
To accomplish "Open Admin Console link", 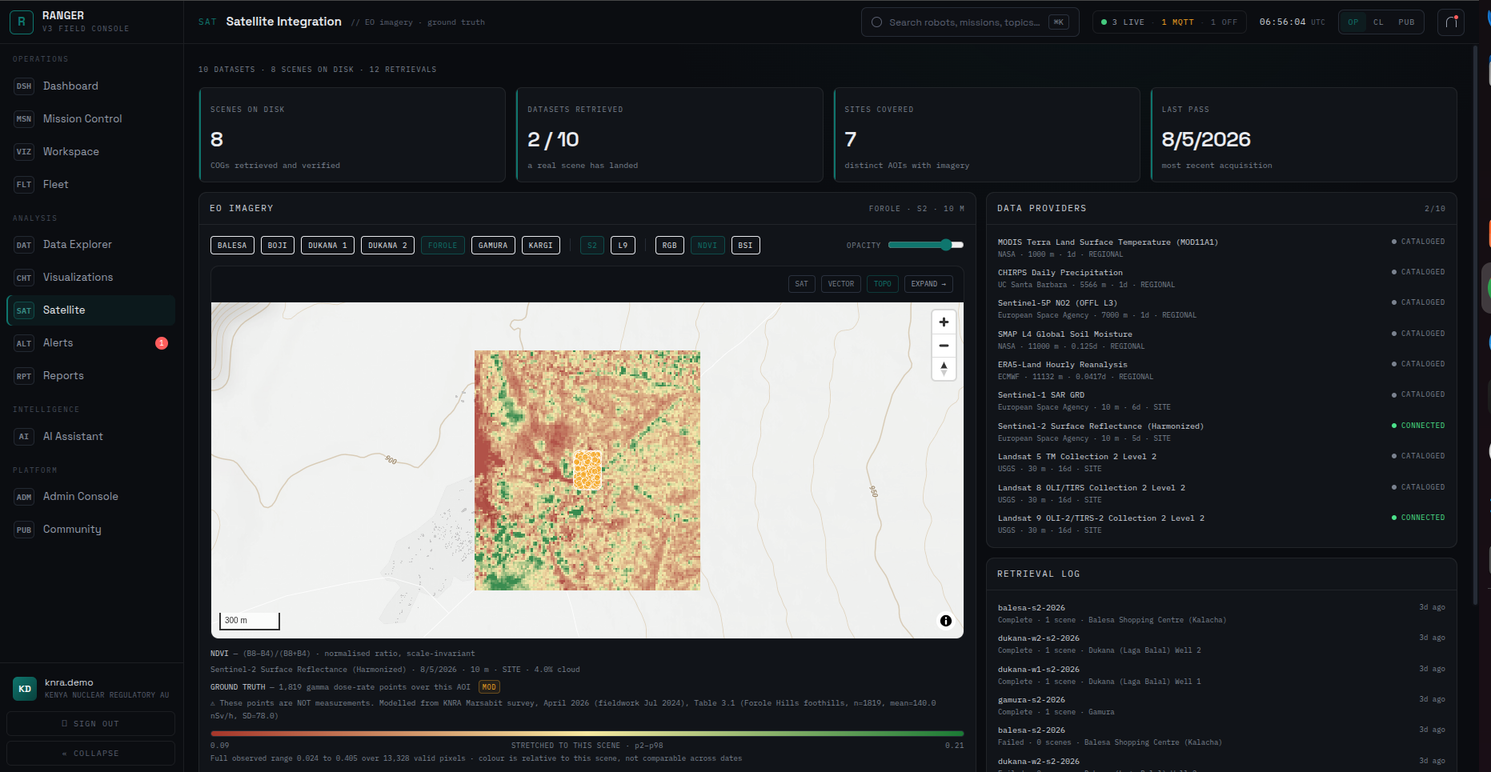I will [x=90, y=496].
